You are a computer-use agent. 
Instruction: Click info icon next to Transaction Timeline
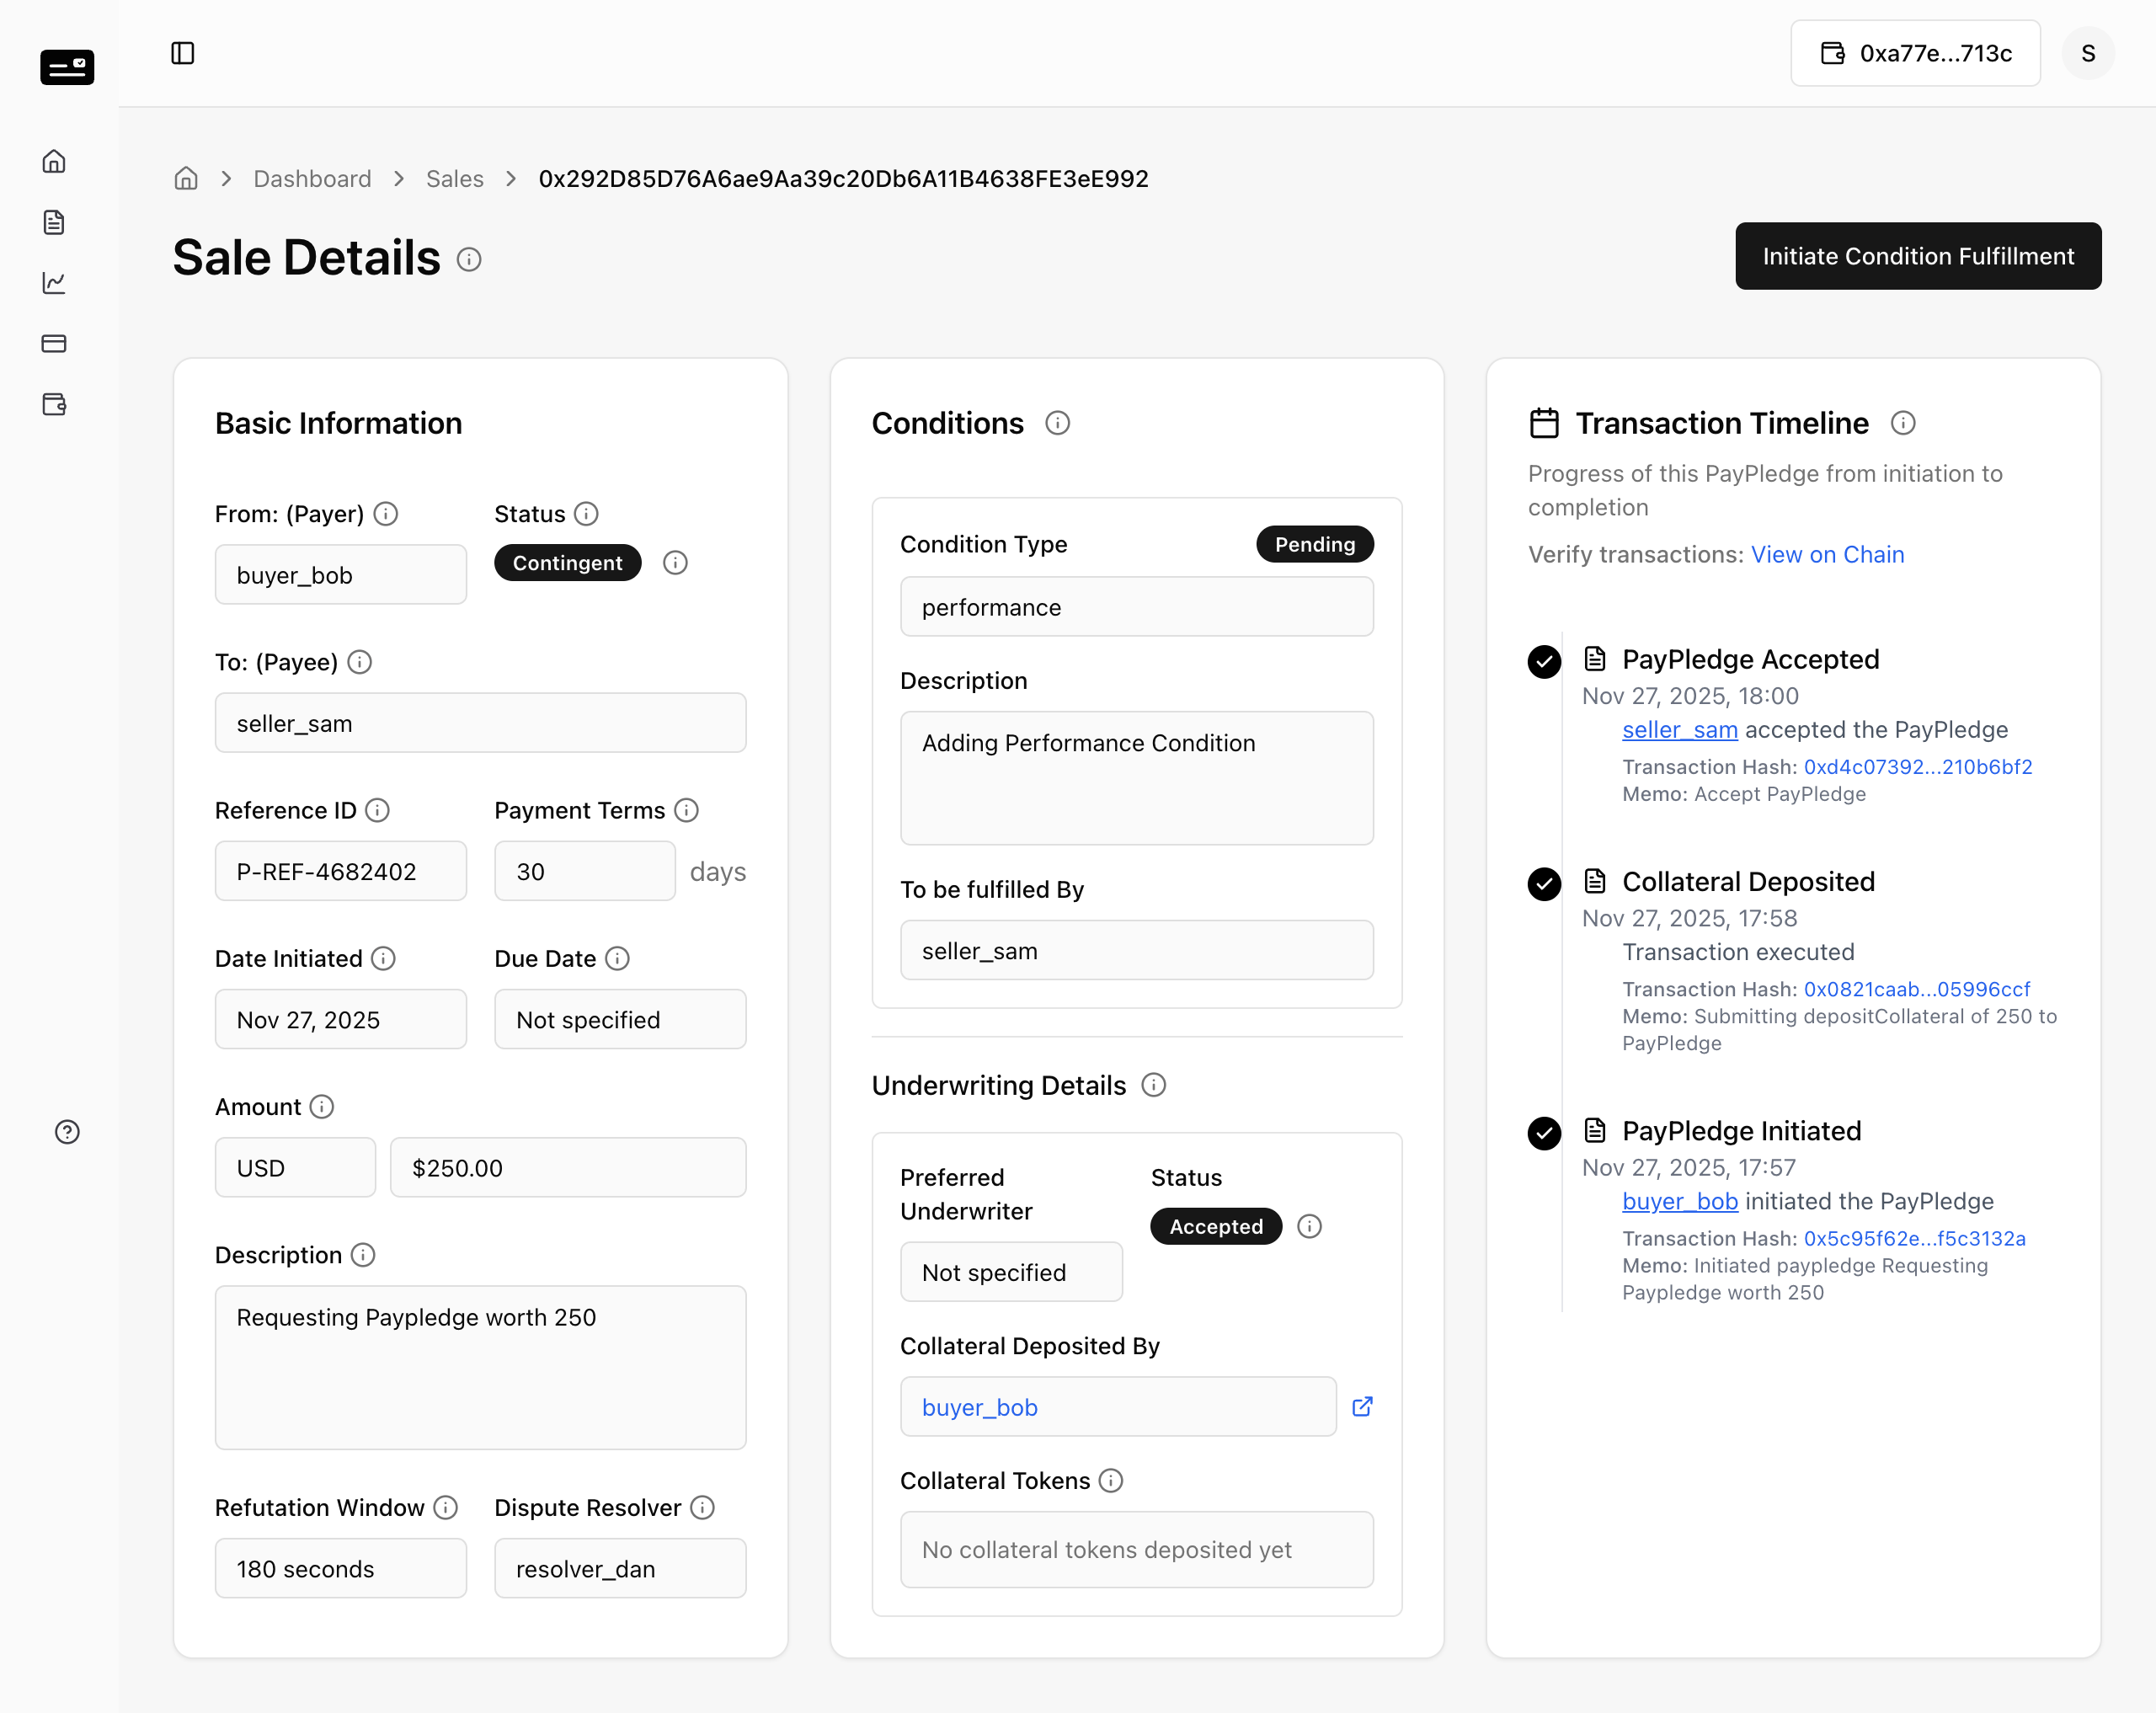point(1903,423)
